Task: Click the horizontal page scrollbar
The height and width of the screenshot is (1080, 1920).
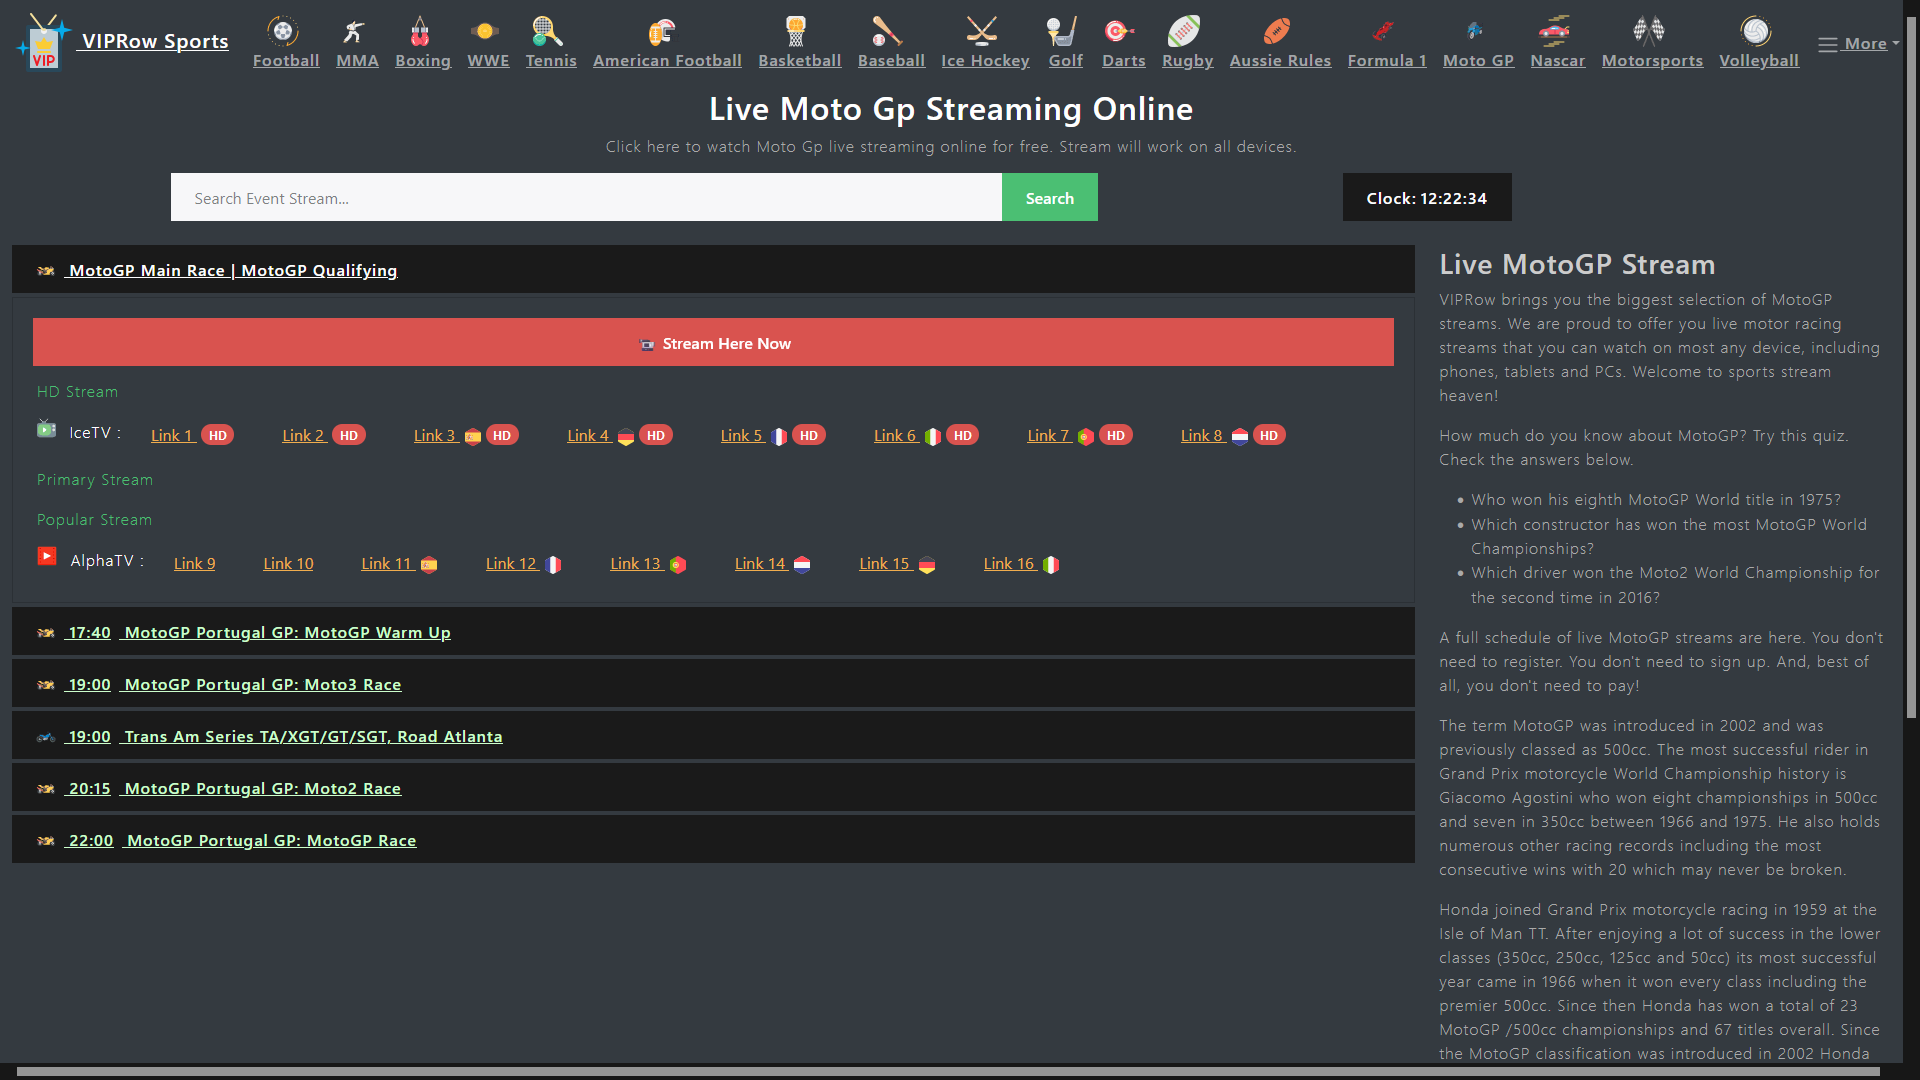Action: (948, 1071)
